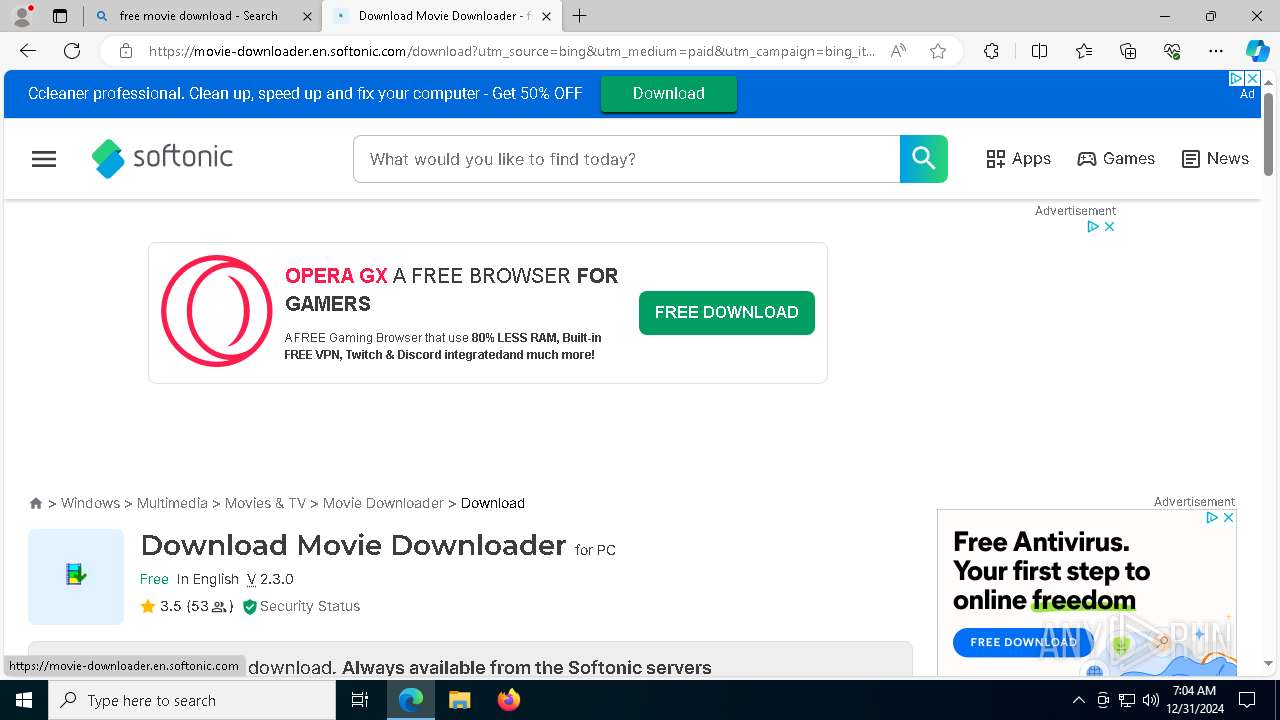1280x720 pixels.
Task: Click the page vertical scrollbar thumb
Action: [x=1268, y=135]
